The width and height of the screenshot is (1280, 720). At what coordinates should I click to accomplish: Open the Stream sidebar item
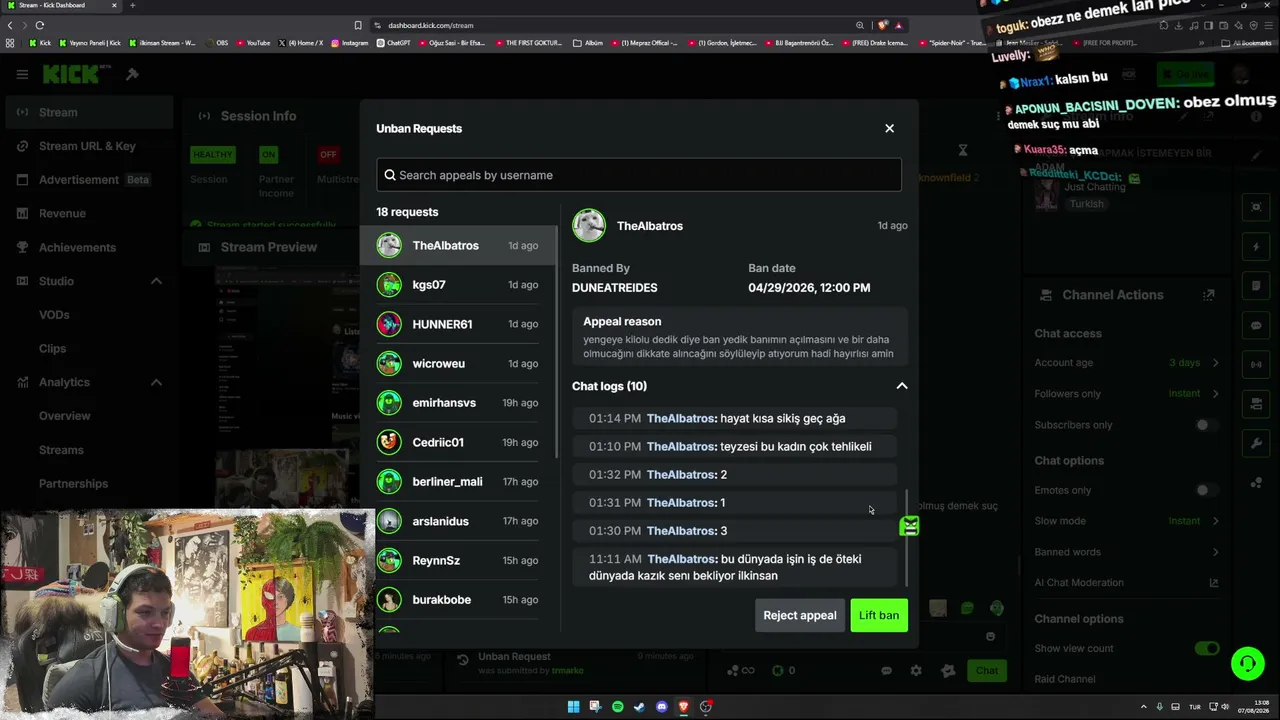(87, 112)
